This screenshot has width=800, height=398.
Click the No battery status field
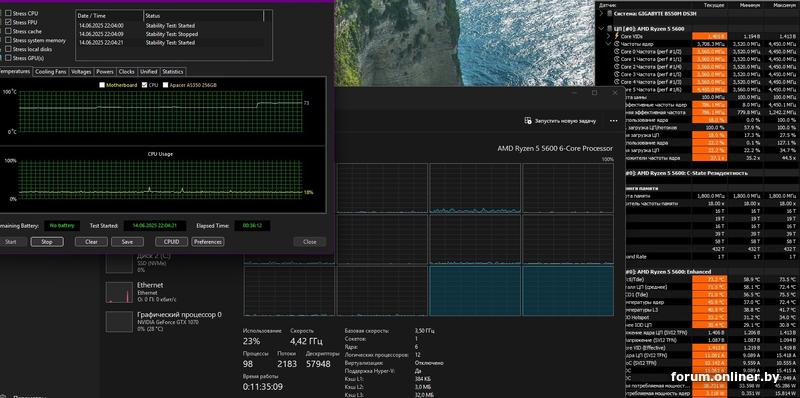pos(62,226)
